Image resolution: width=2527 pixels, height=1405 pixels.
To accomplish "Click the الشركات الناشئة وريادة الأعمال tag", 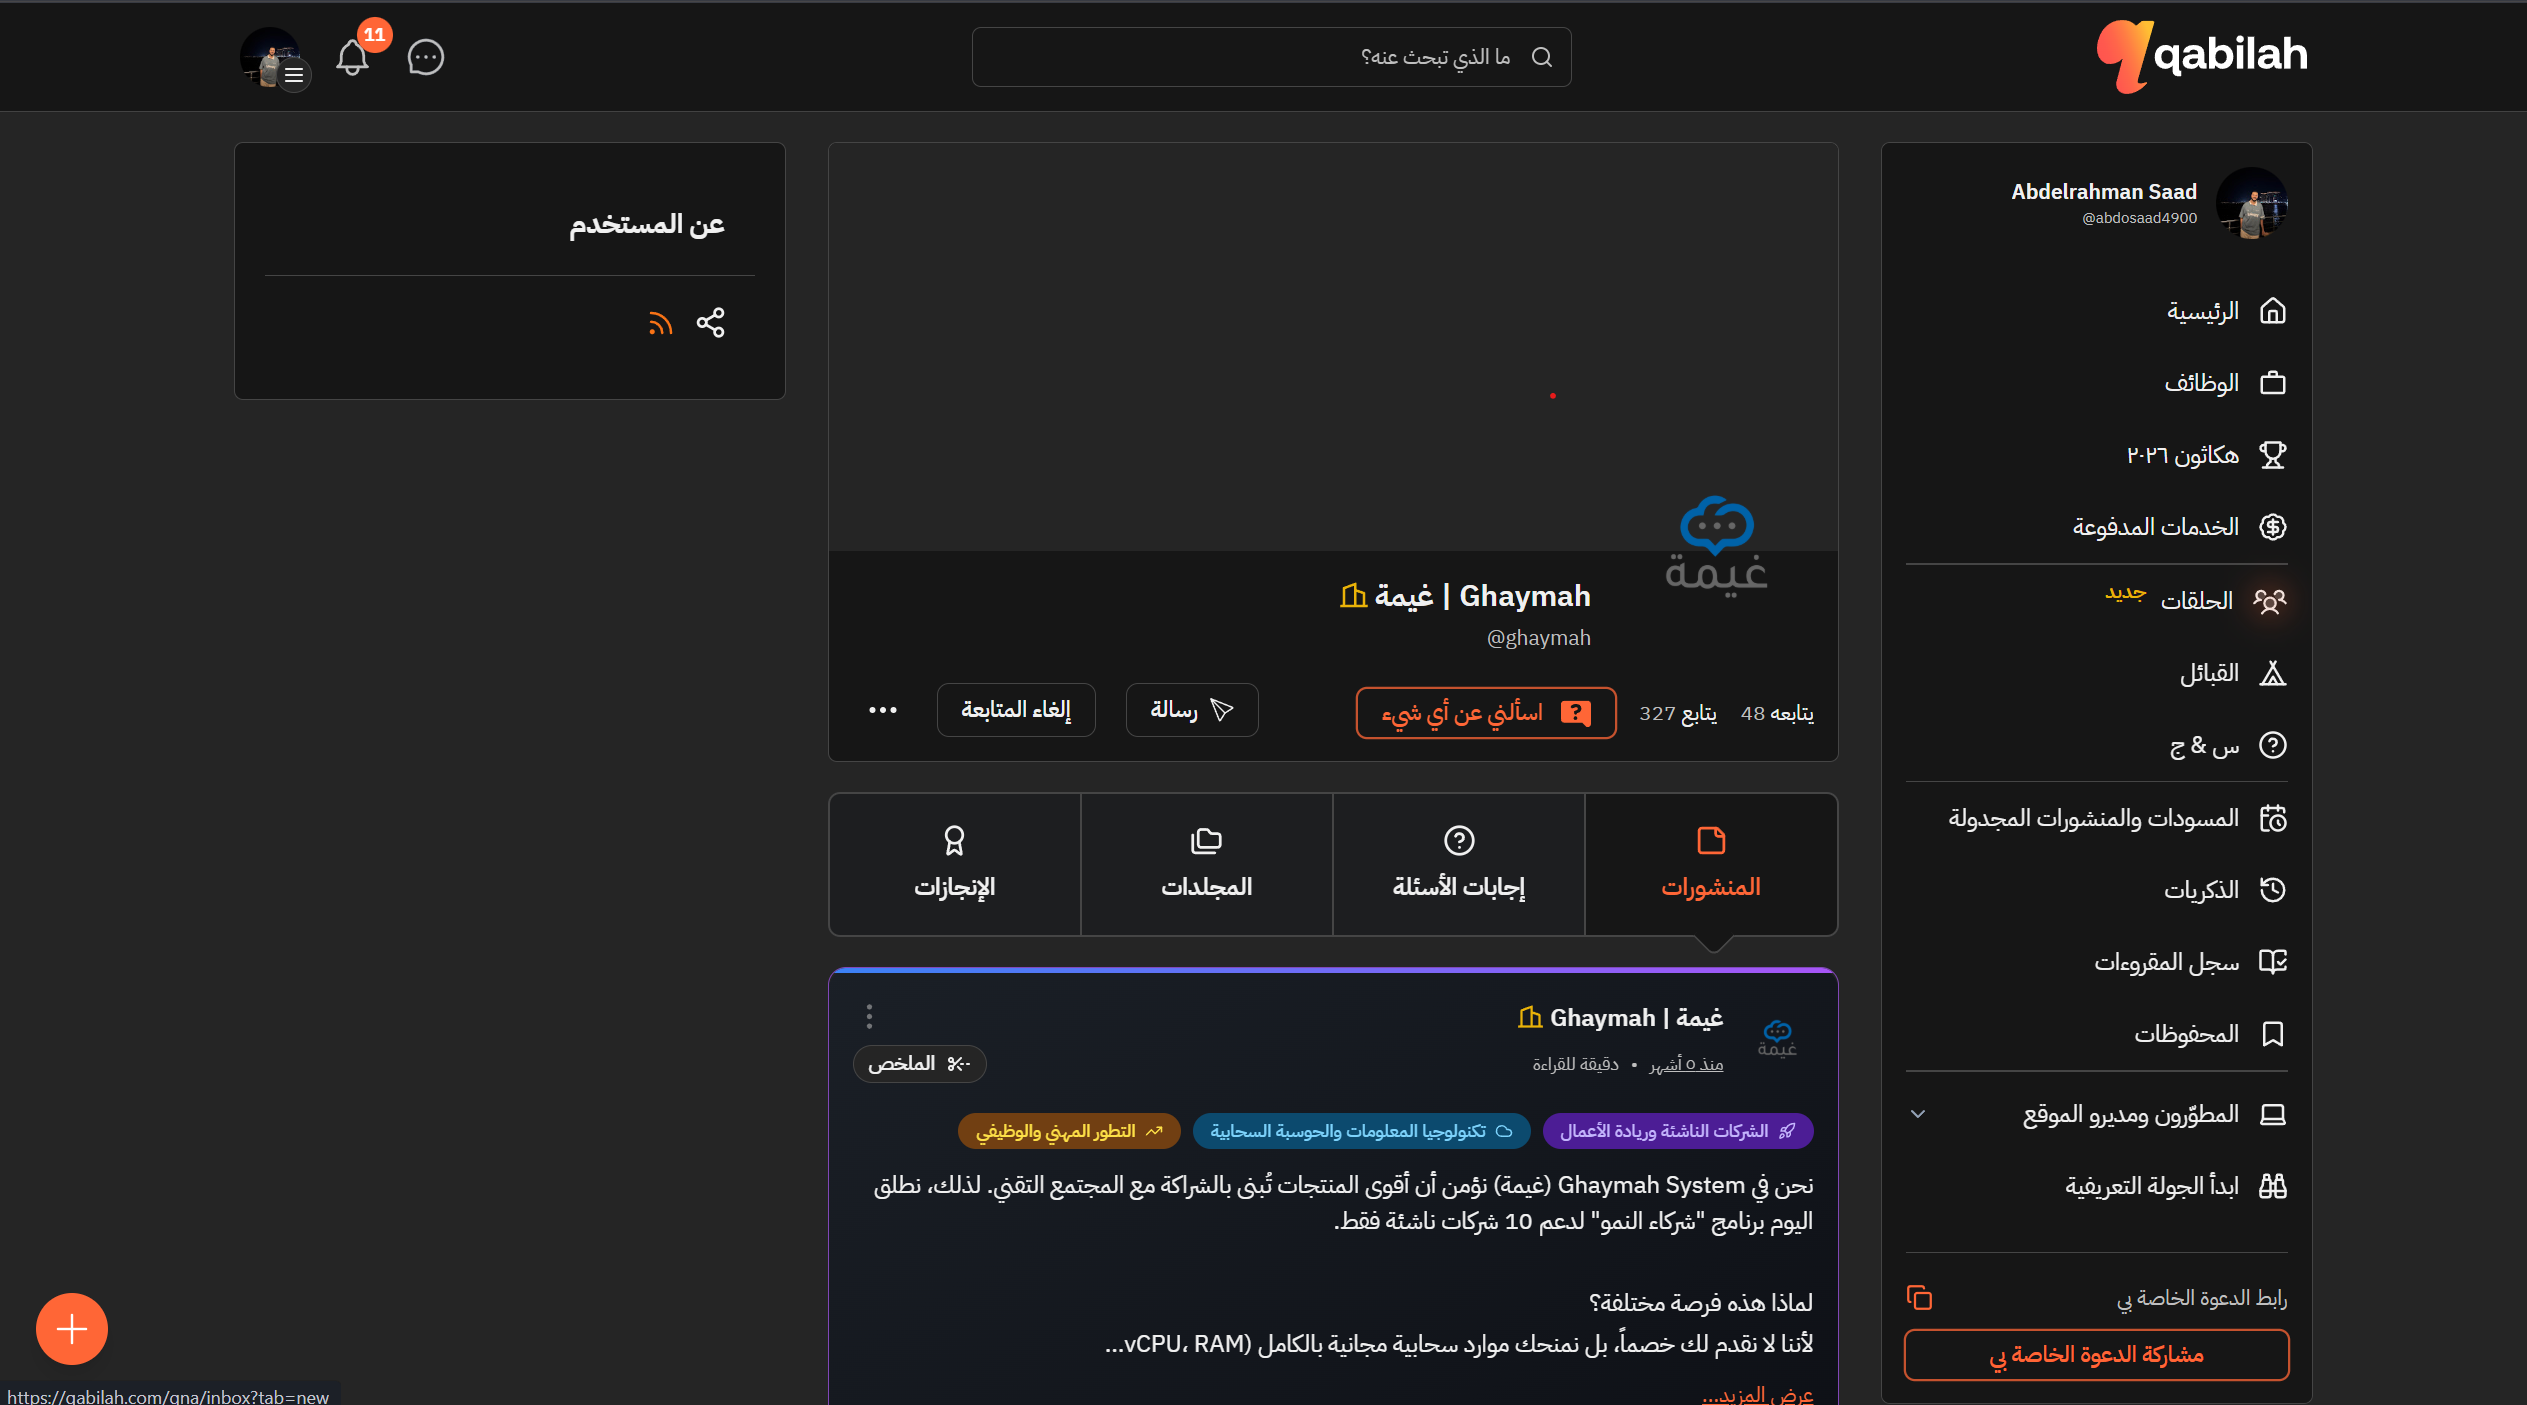I will (1678, 1131).
